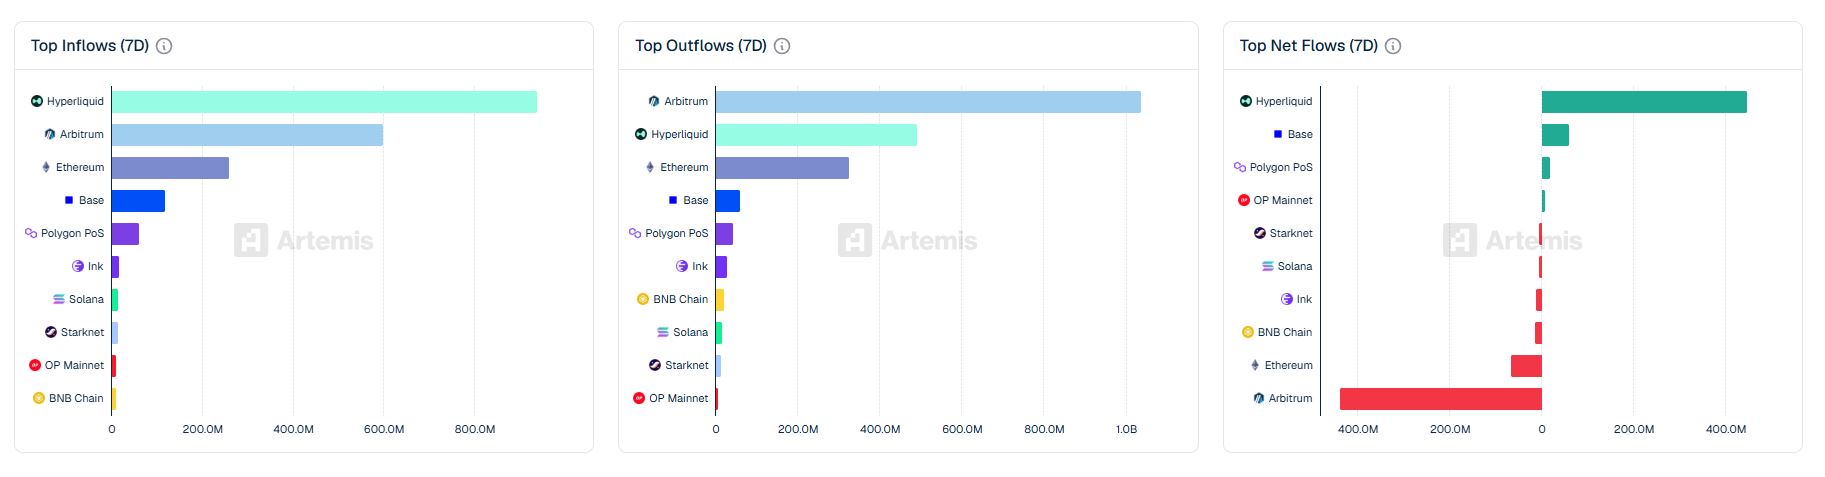Click the info icon beside Top Inflows (7D)
This screenshot has width=1825, height=477.
click(x=164, y=46)
